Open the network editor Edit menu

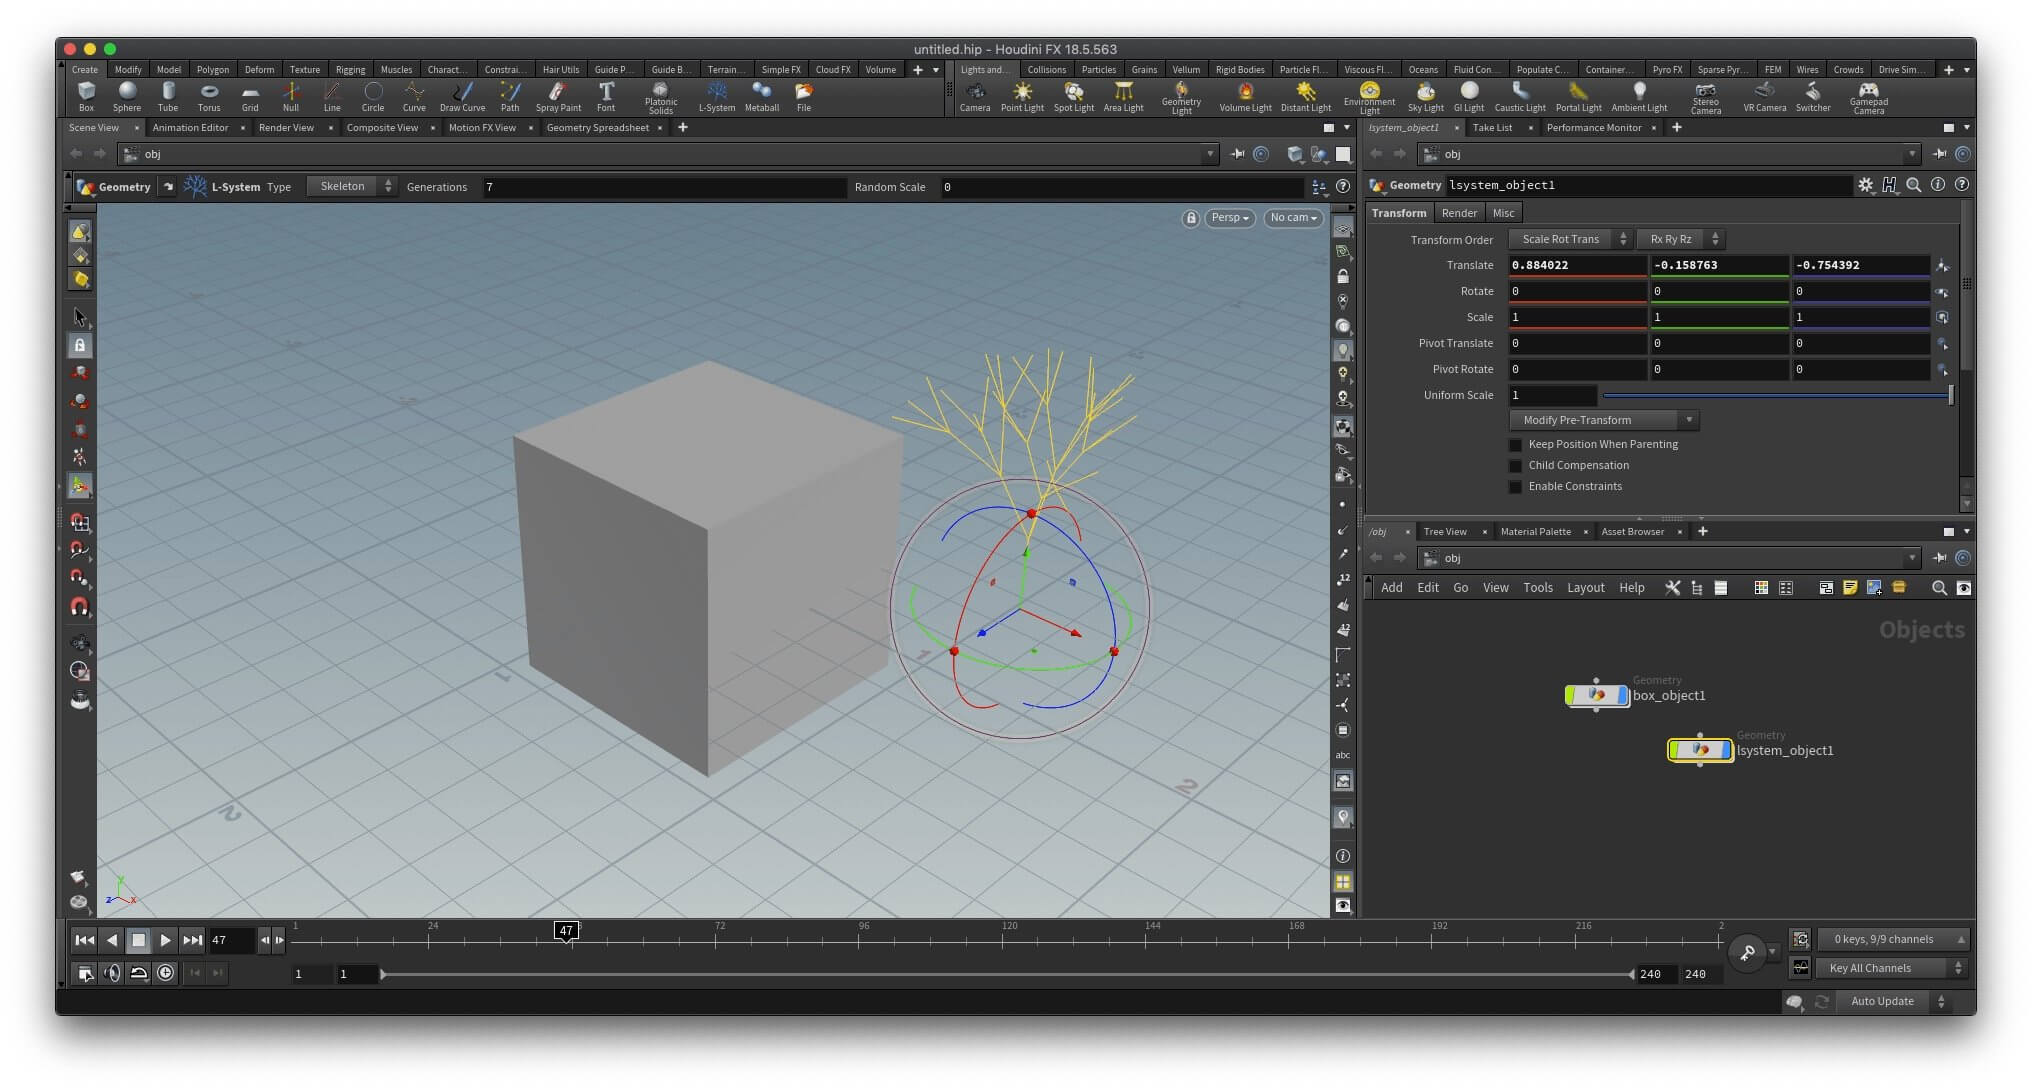point(1428,588)
